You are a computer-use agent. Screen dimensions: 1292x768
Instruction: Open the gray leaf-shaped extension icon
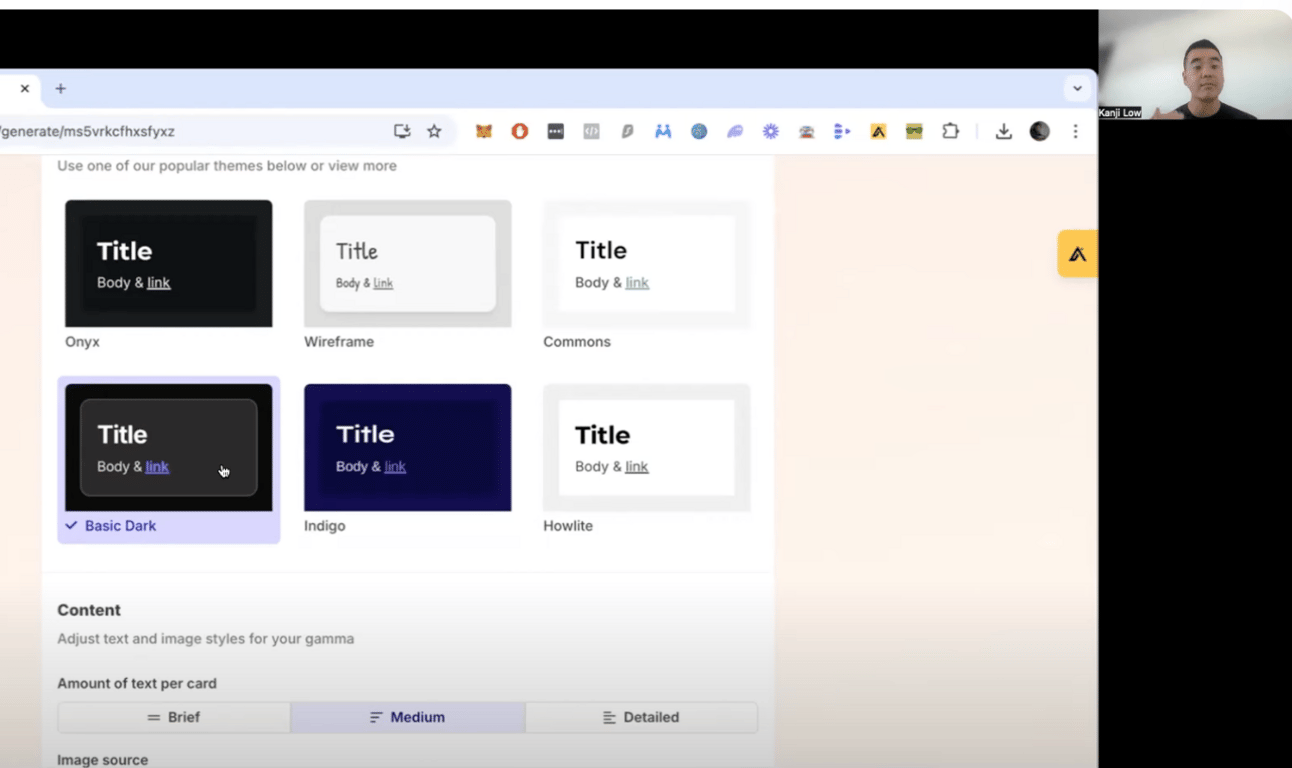tap(627, 131)
